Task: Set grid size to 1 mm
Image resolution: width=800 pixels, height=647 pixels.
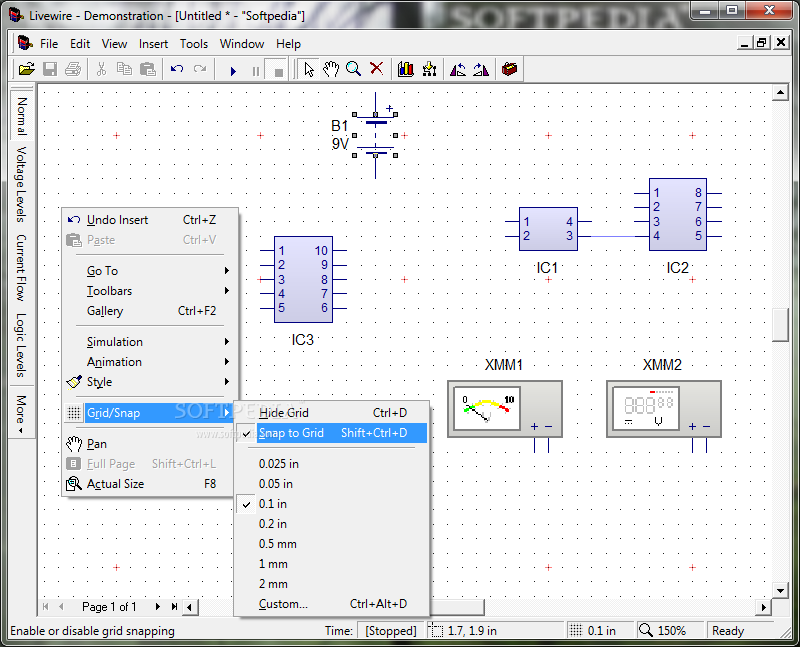Action: point(332,564)
